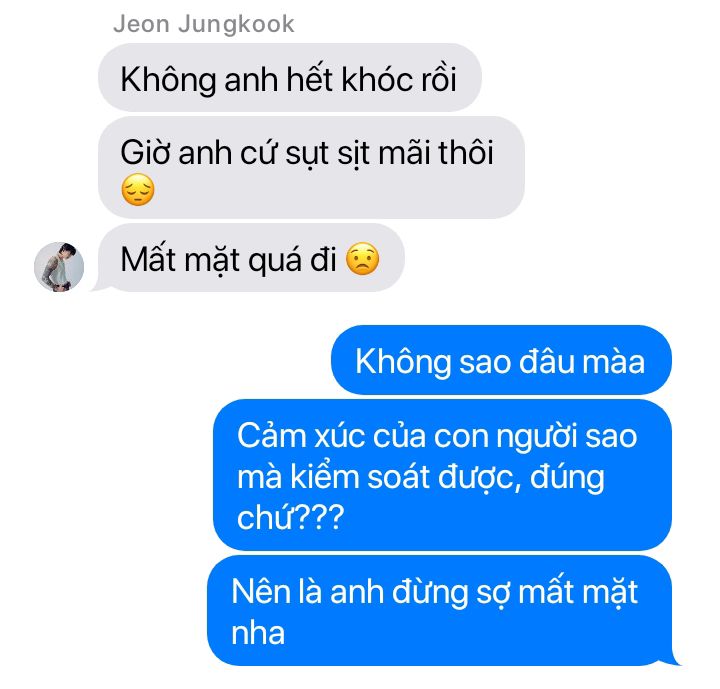
Task: Tap the worried face emoji
Action: [x=363, y=259]
